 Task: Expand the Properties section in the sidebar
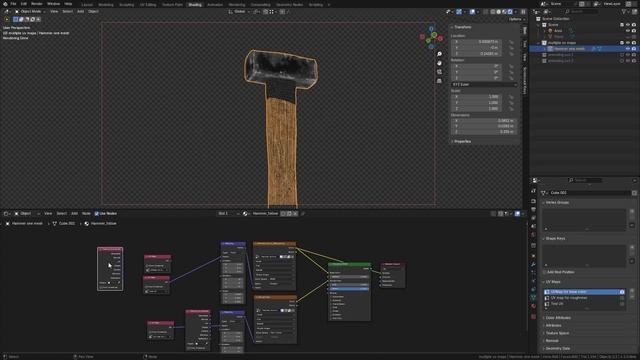point(462,141)
